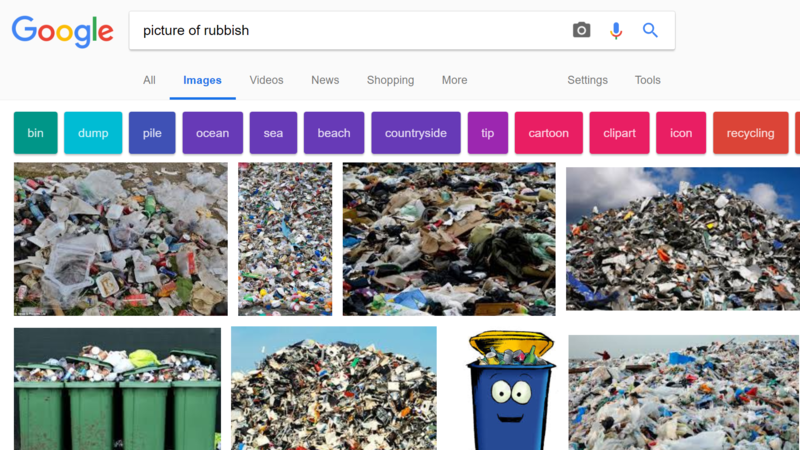
Task: Choose the 'sea' filter chip
Action: [x=273, y=133]
